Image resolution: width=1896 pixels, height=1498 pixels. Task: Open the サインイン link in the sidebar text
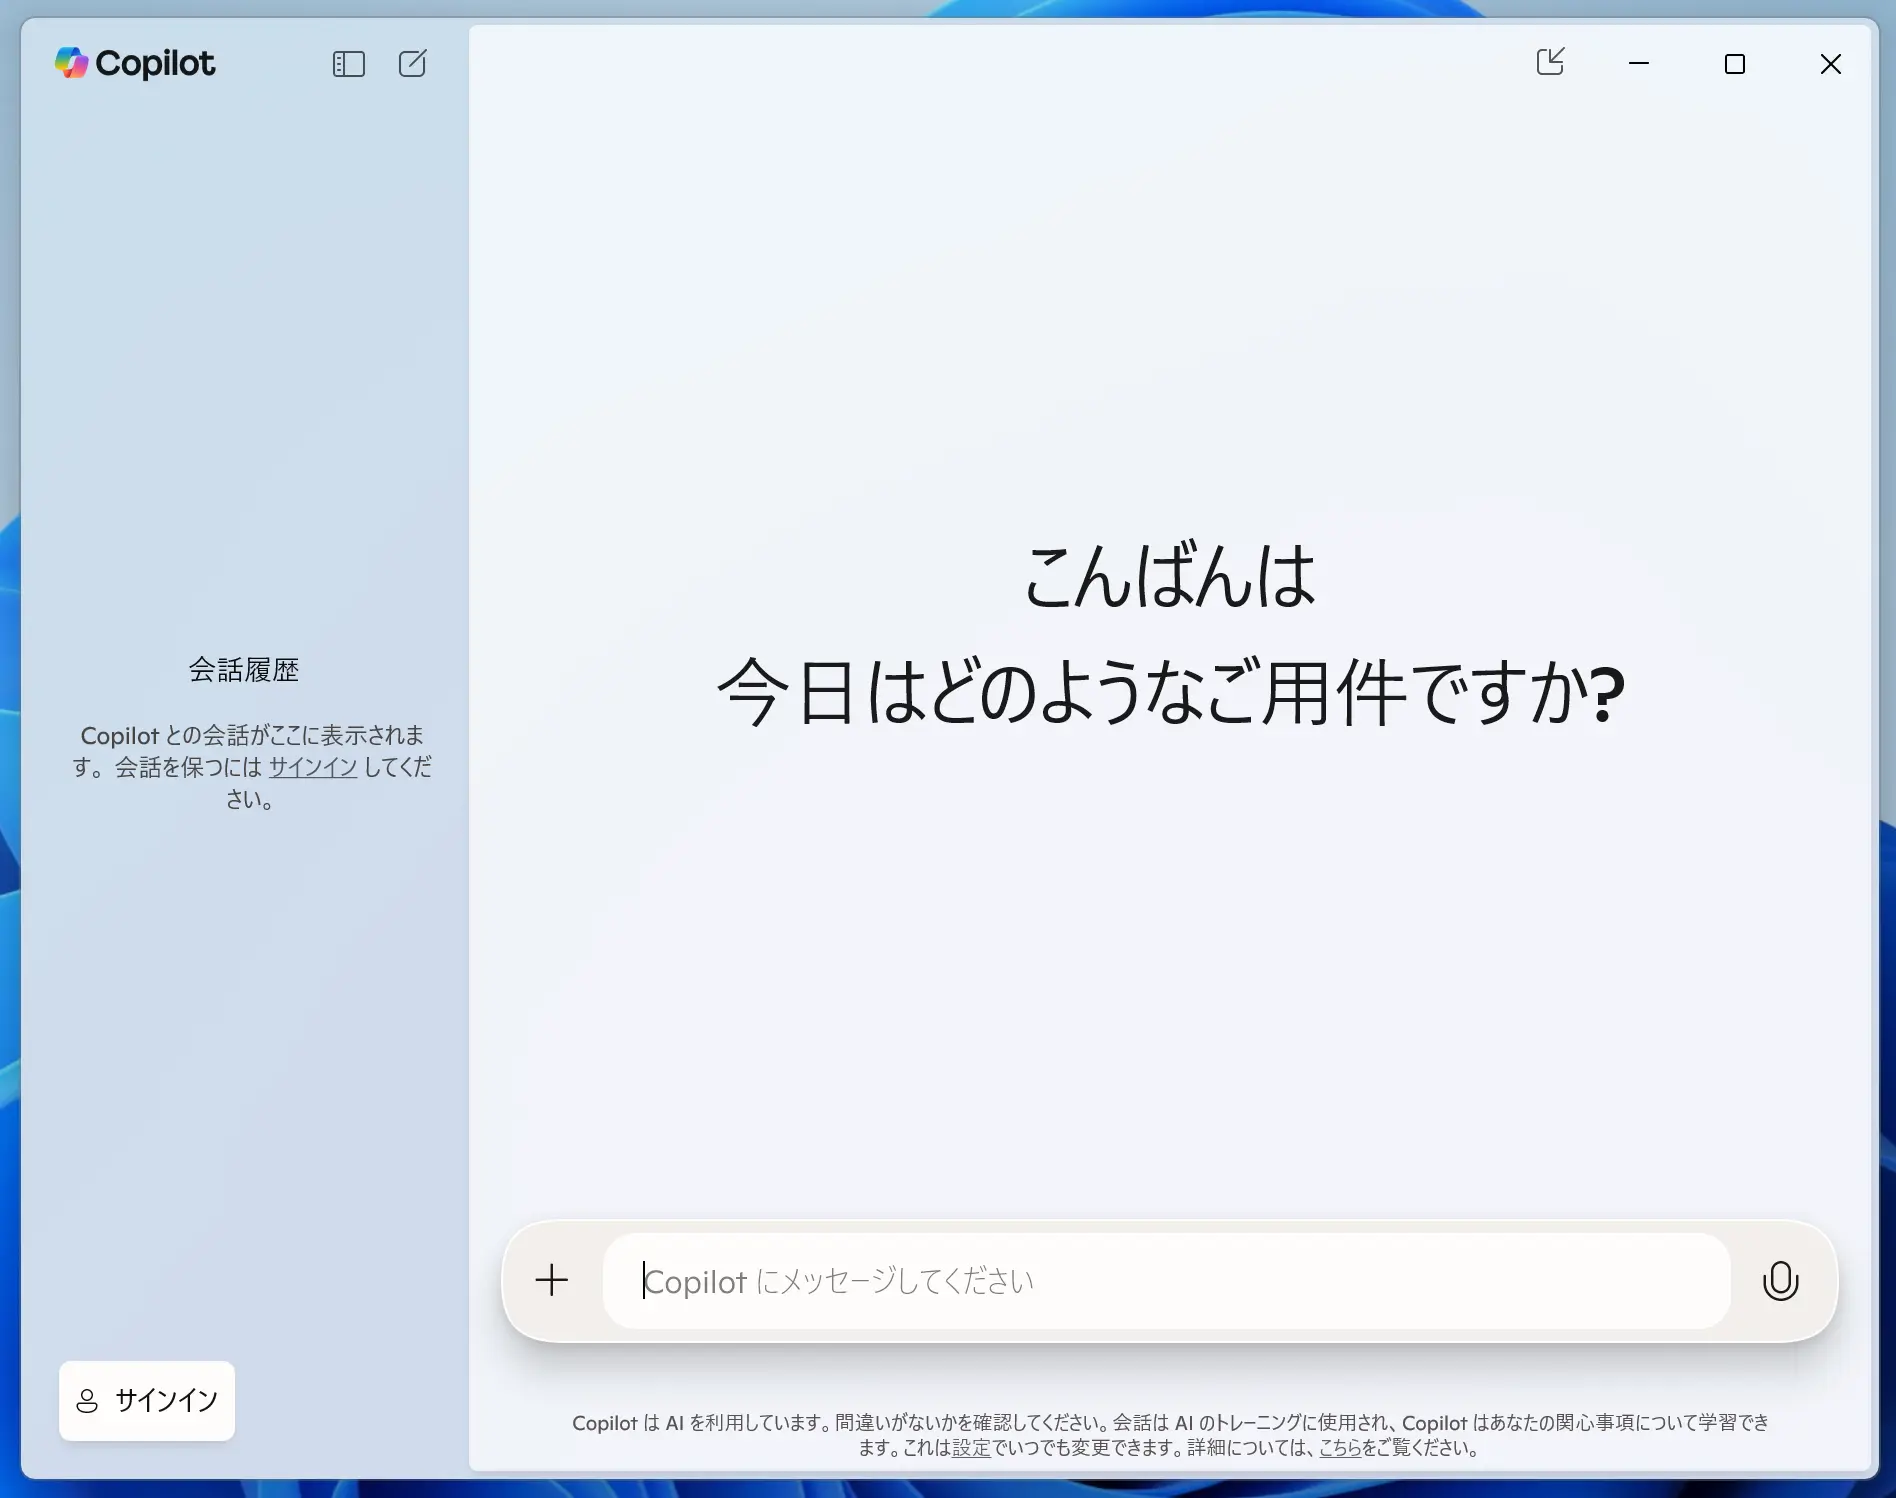tap(311, 767)
